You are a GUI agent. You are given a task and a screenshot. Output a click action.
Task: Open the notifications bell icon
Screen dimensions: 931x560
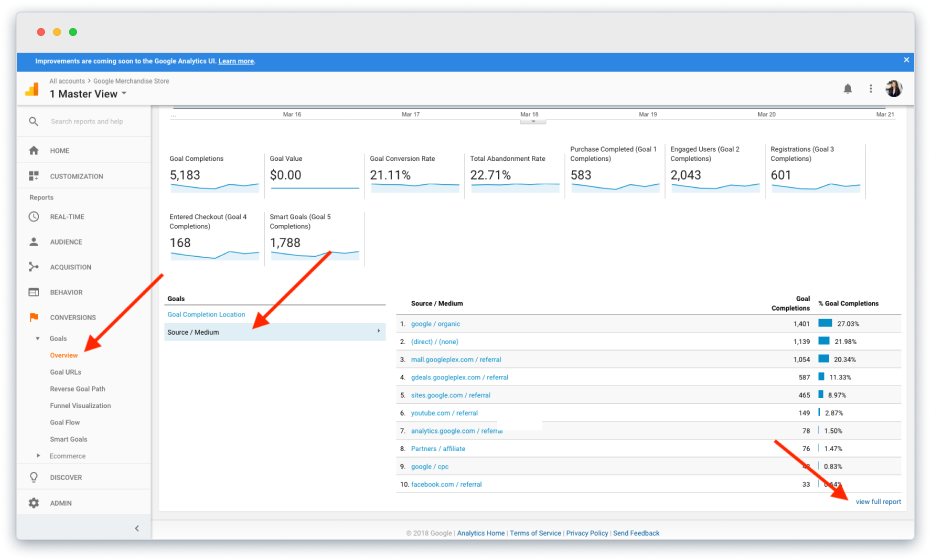coord(847,88)
